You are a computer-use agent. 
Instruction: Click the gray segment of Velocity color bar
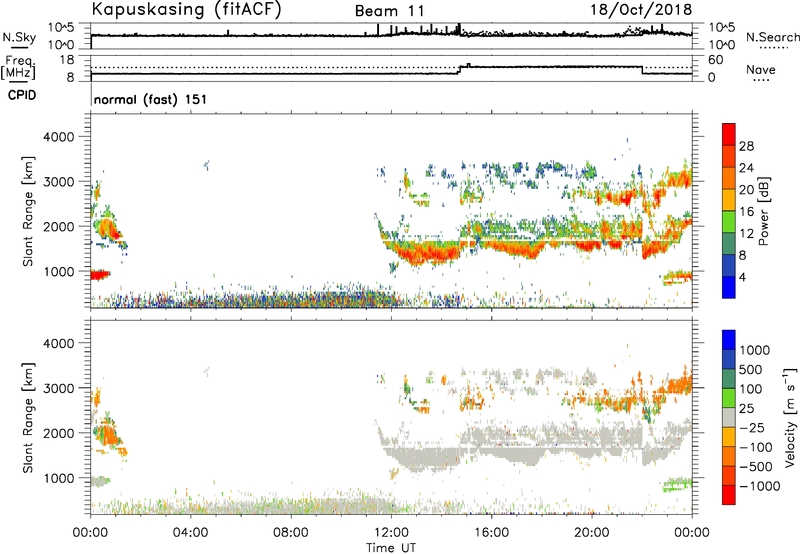point(729,418)
